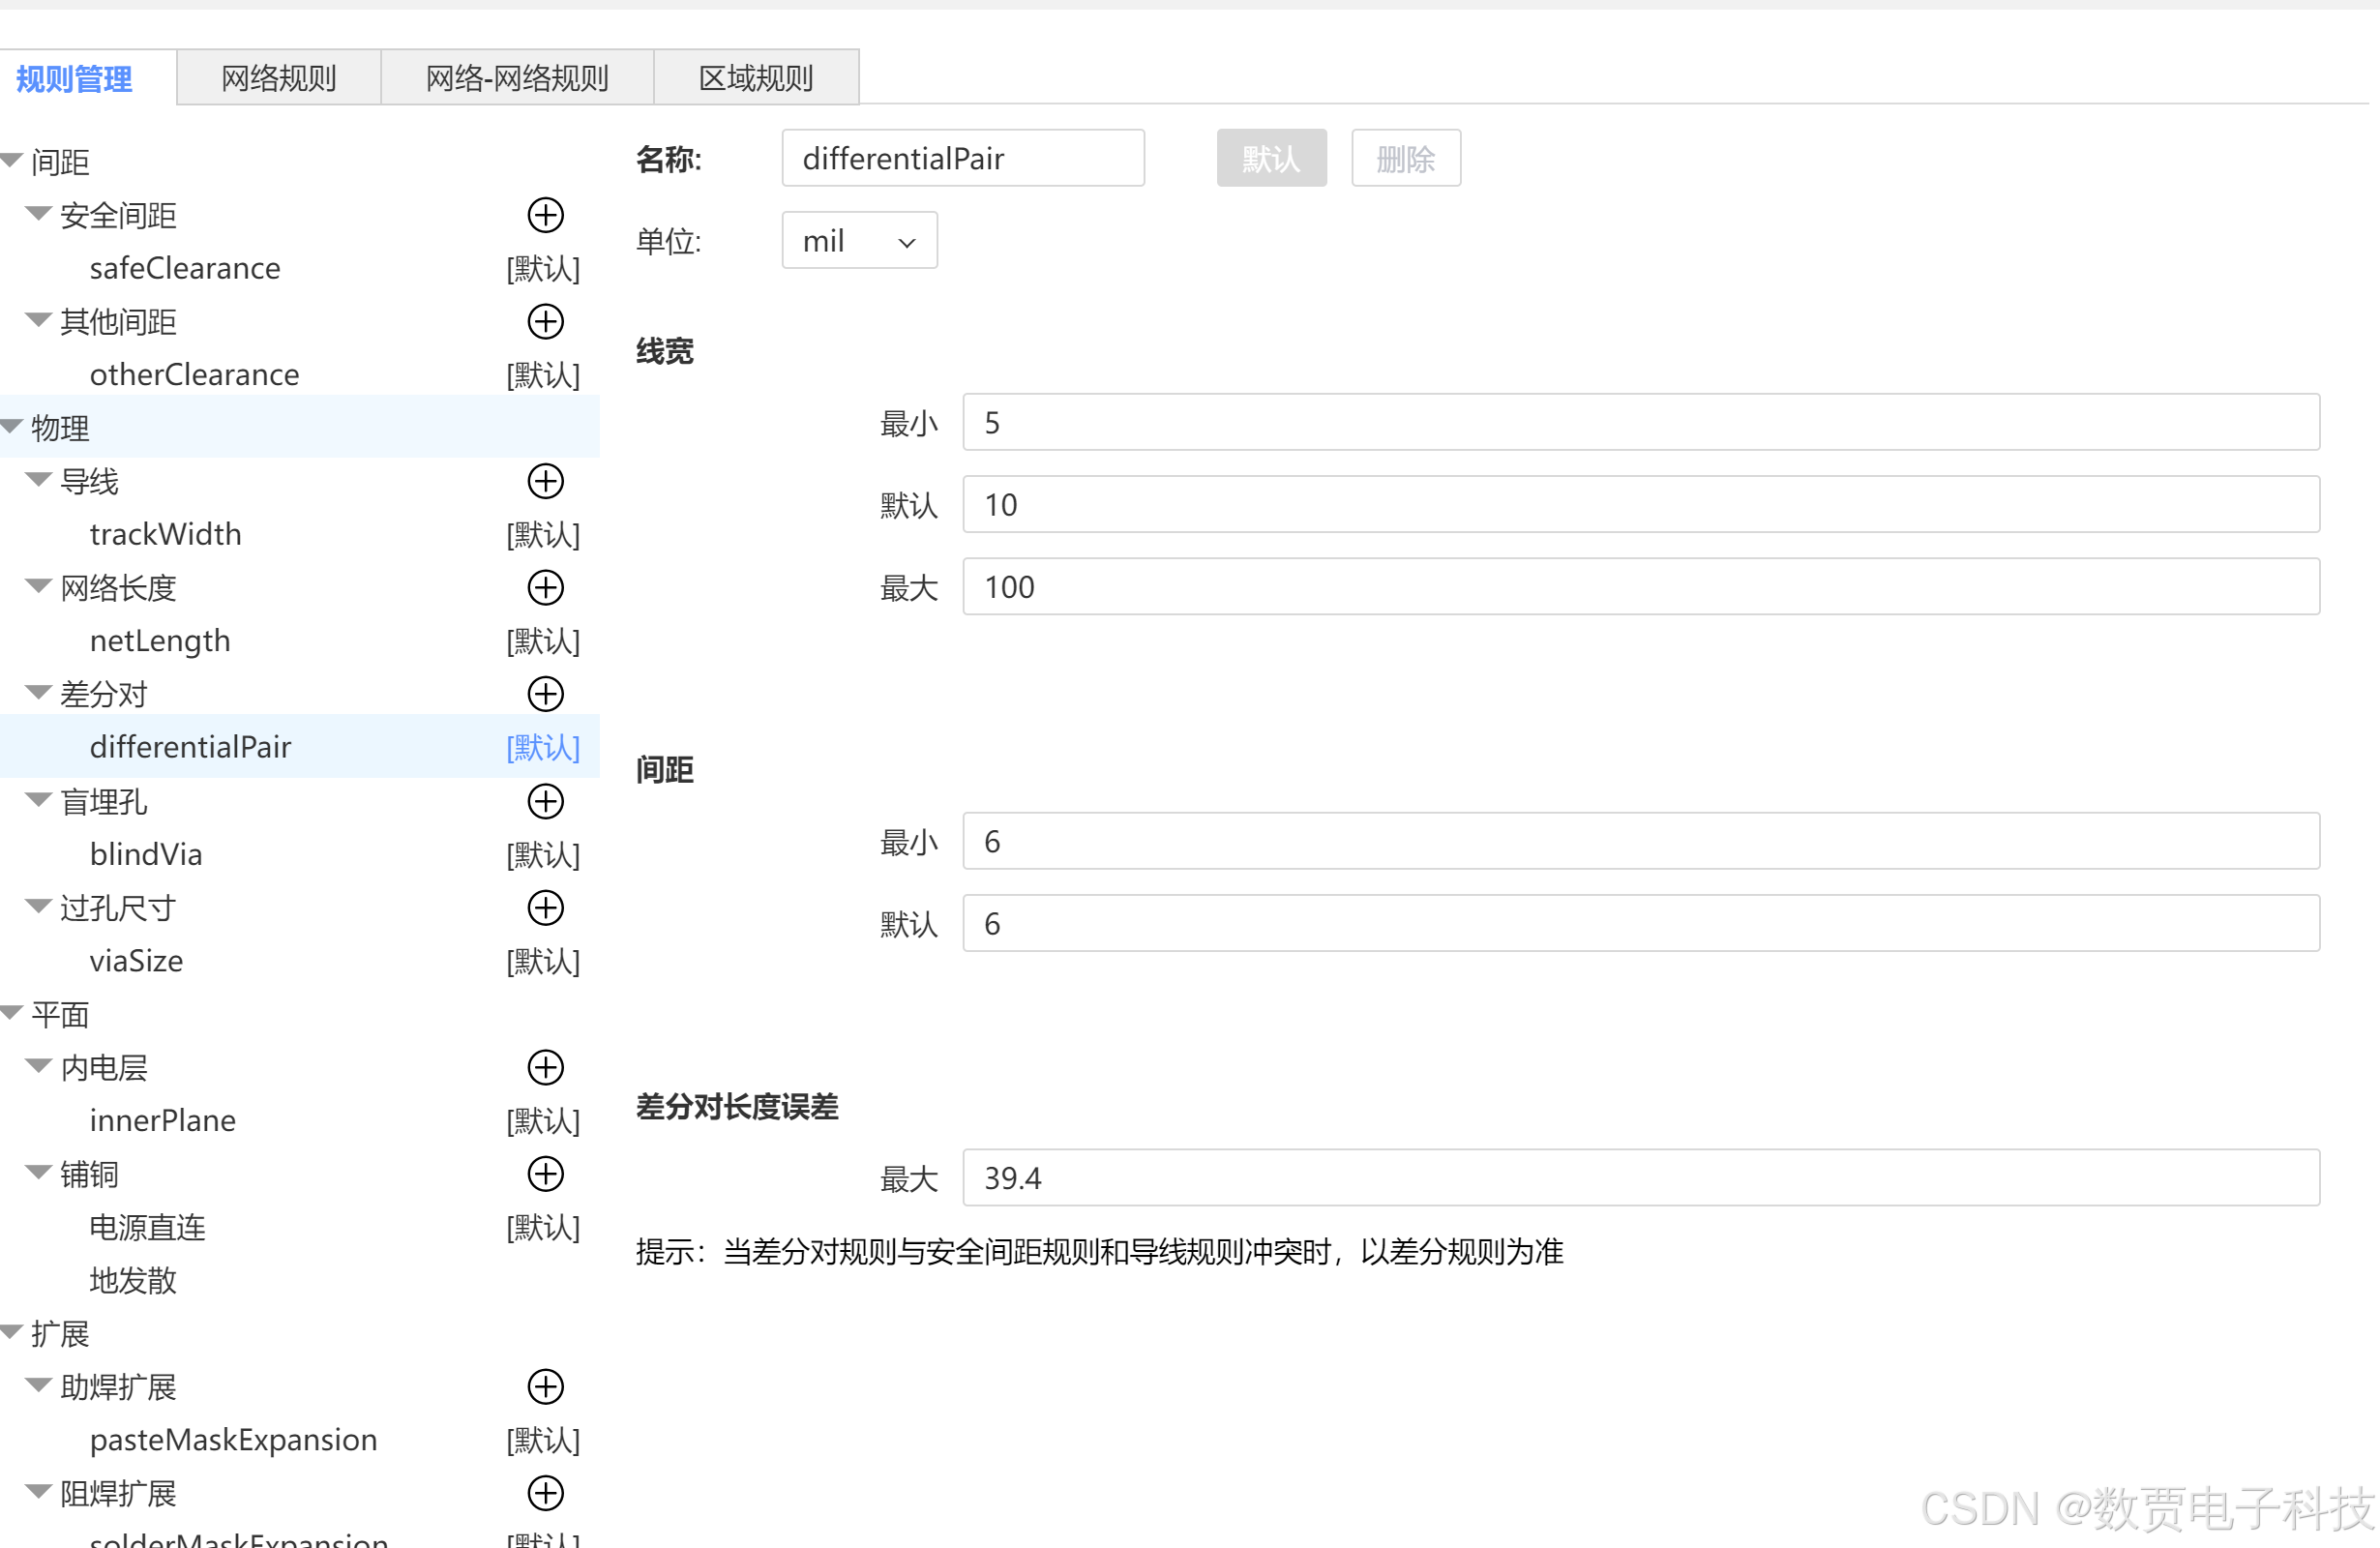Collapse the 物理 category
This screenshot has width=2380, height=1548.
pos(12,426)
